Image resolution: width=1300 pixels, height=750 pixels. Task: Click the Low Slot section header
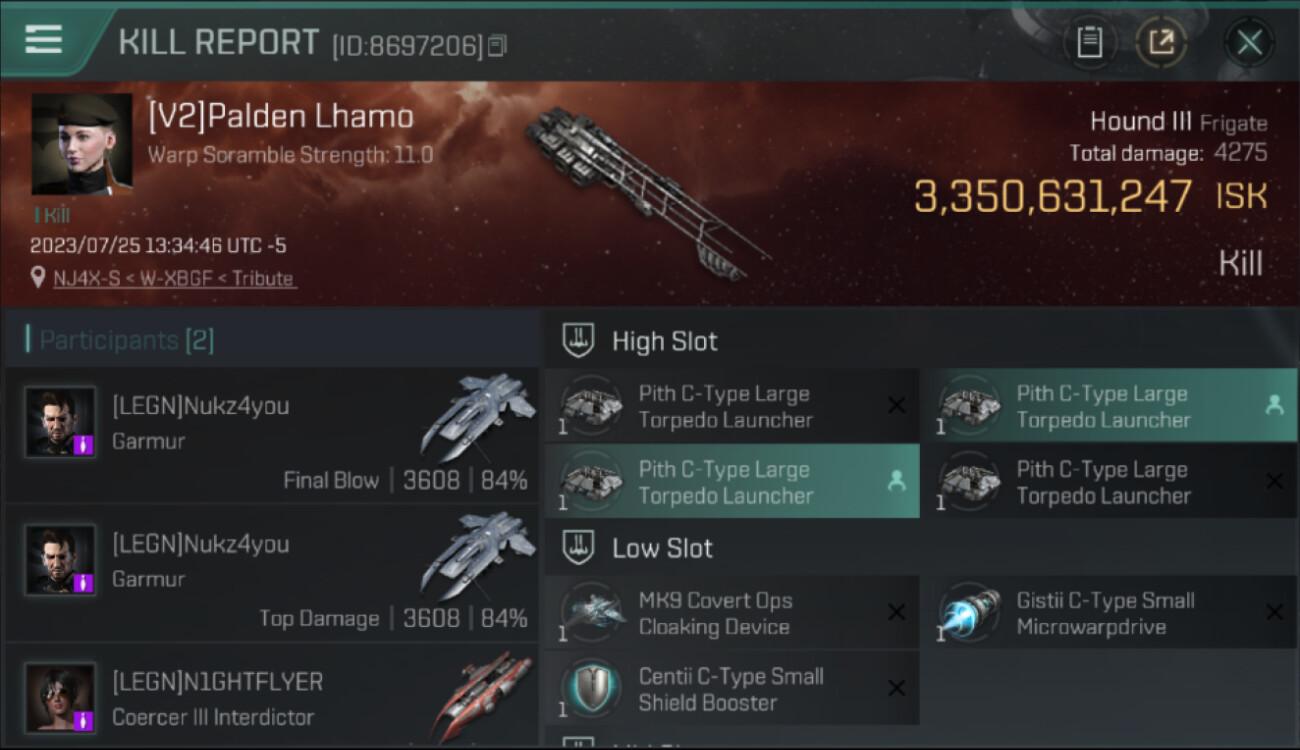pos(640,548)
